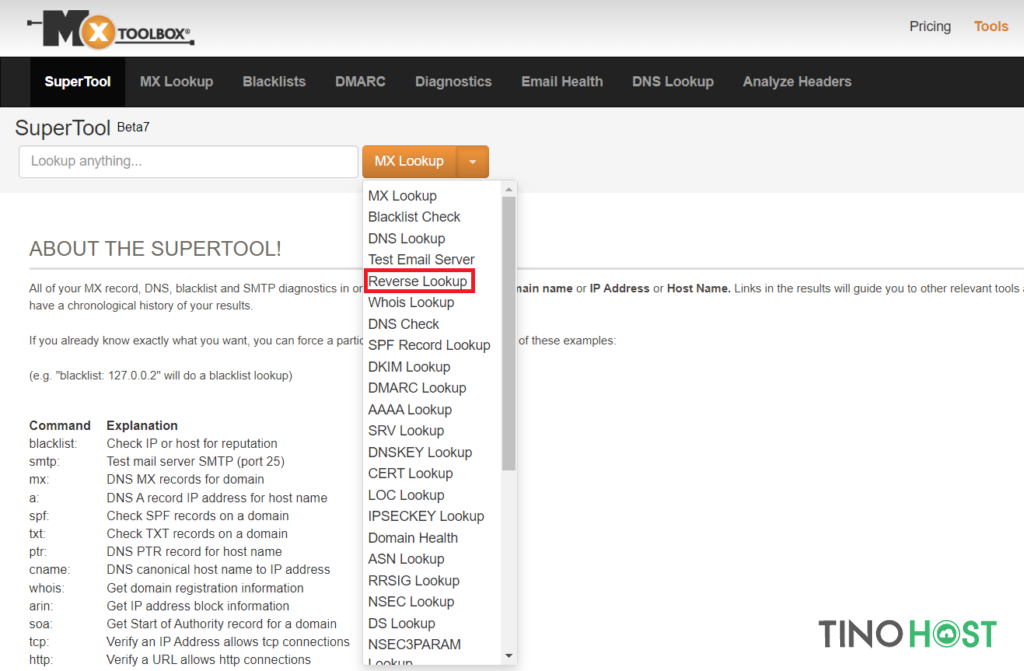Select NSEC Lookup option
1024x671 pixels.
(411, 602)
